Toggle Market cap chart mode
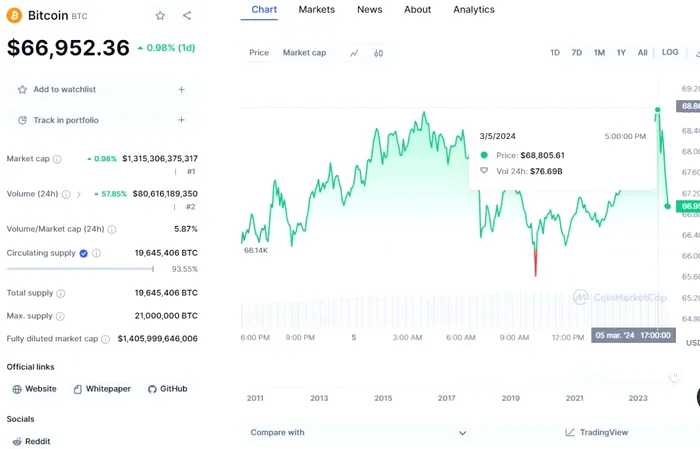This screenshot has width=700, height=449. (x=304, y=53)
